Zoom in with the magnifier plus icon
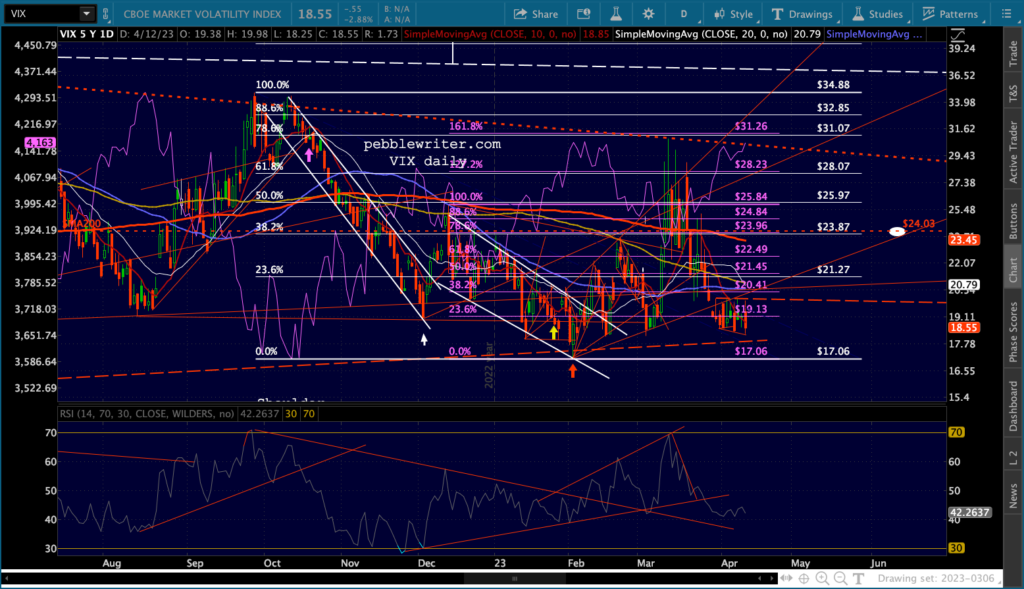This screenshot has width=1024, height=589. pos(822,579)
